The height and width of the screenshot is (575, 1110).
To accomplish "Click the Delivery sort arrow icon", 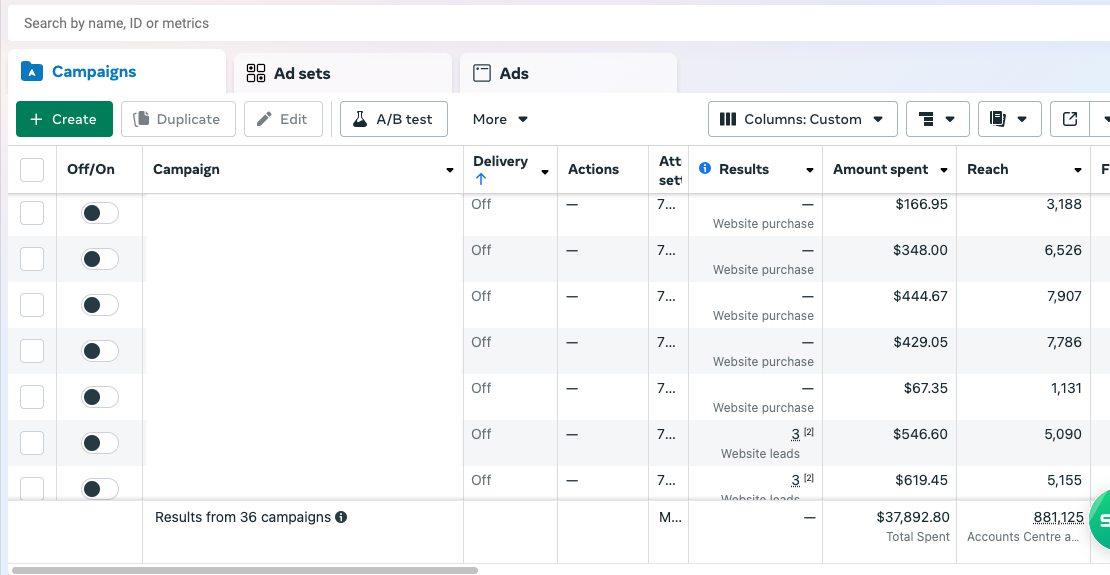I will [481, 180].
